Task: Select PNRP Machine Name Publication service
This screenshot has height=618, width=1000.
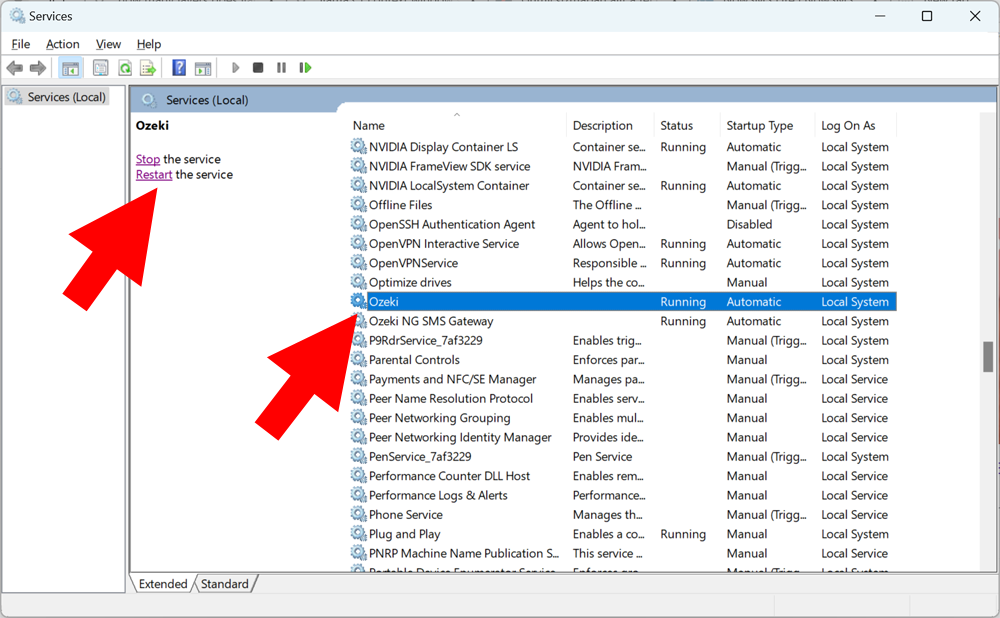Action: [464, 553]
